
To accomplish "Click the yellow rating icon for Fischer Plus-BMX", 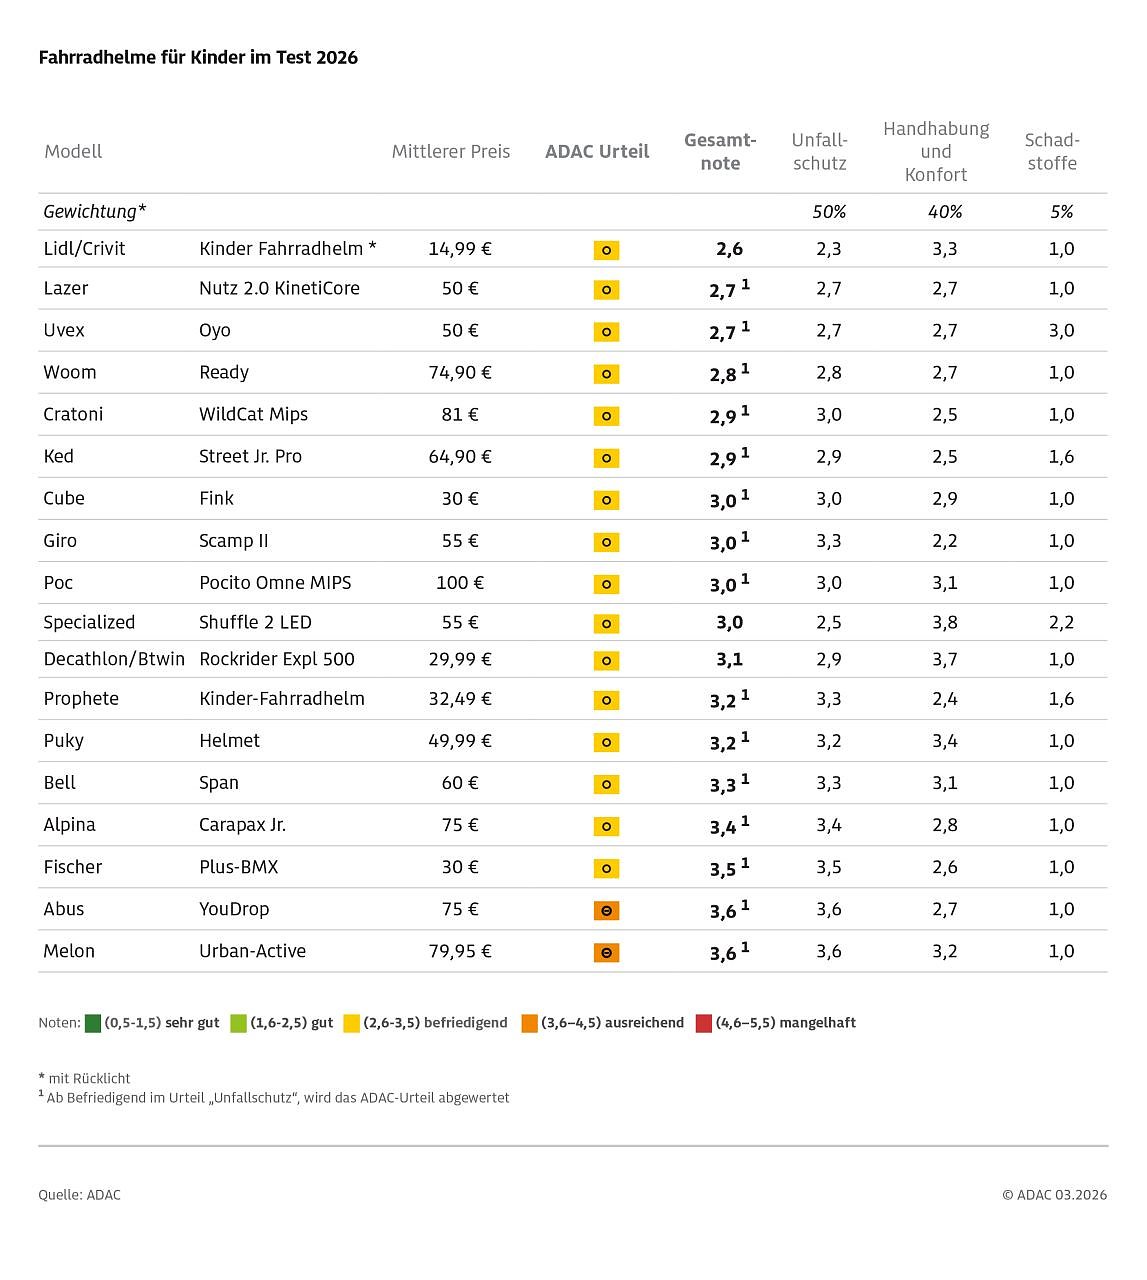I will (x=606, y=869).
